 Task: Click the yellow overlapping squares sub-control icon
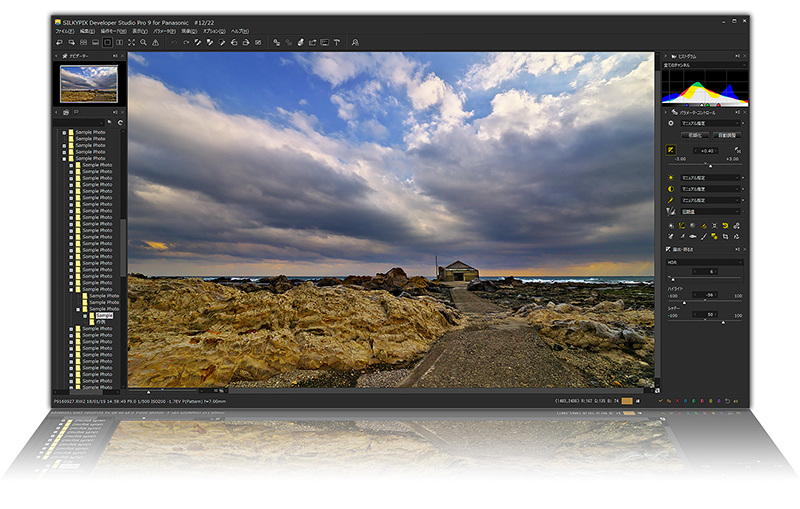(714, 236)
